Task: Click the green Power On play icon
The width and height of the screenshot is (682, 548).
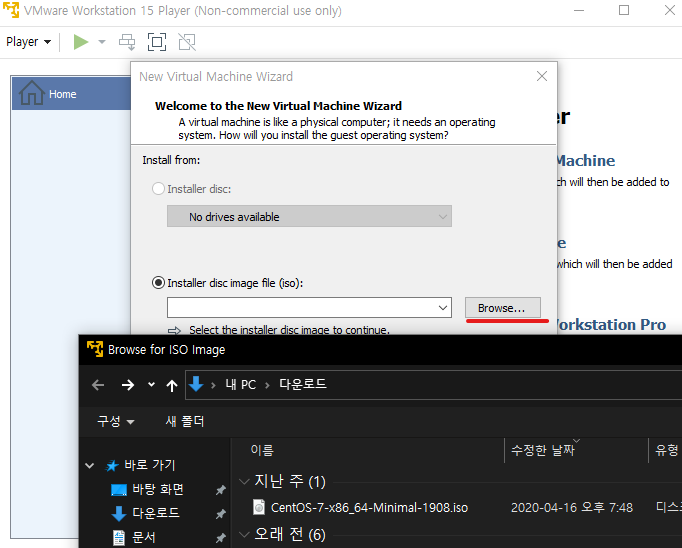Action: click(x=81, y=42)
